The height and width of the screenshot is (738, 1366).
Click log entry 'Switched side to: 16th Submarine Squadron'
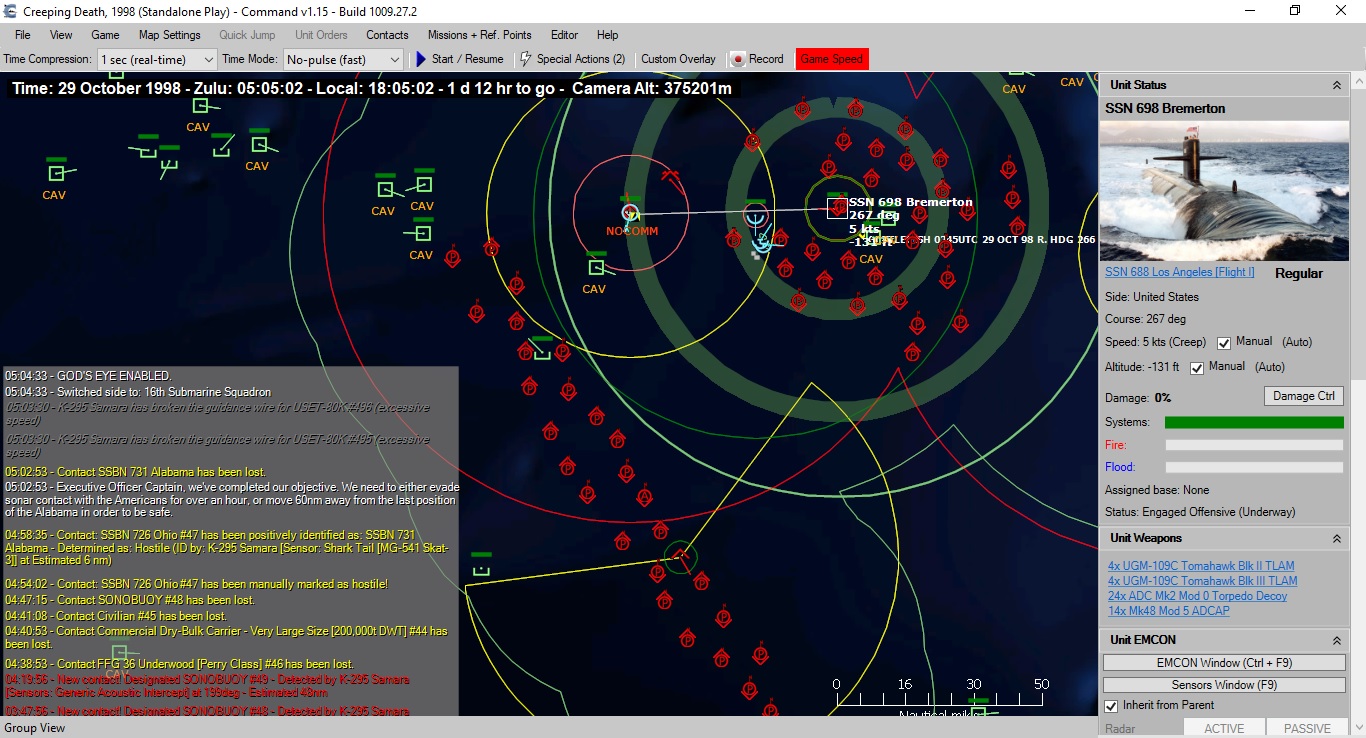[x=138, y=392]
